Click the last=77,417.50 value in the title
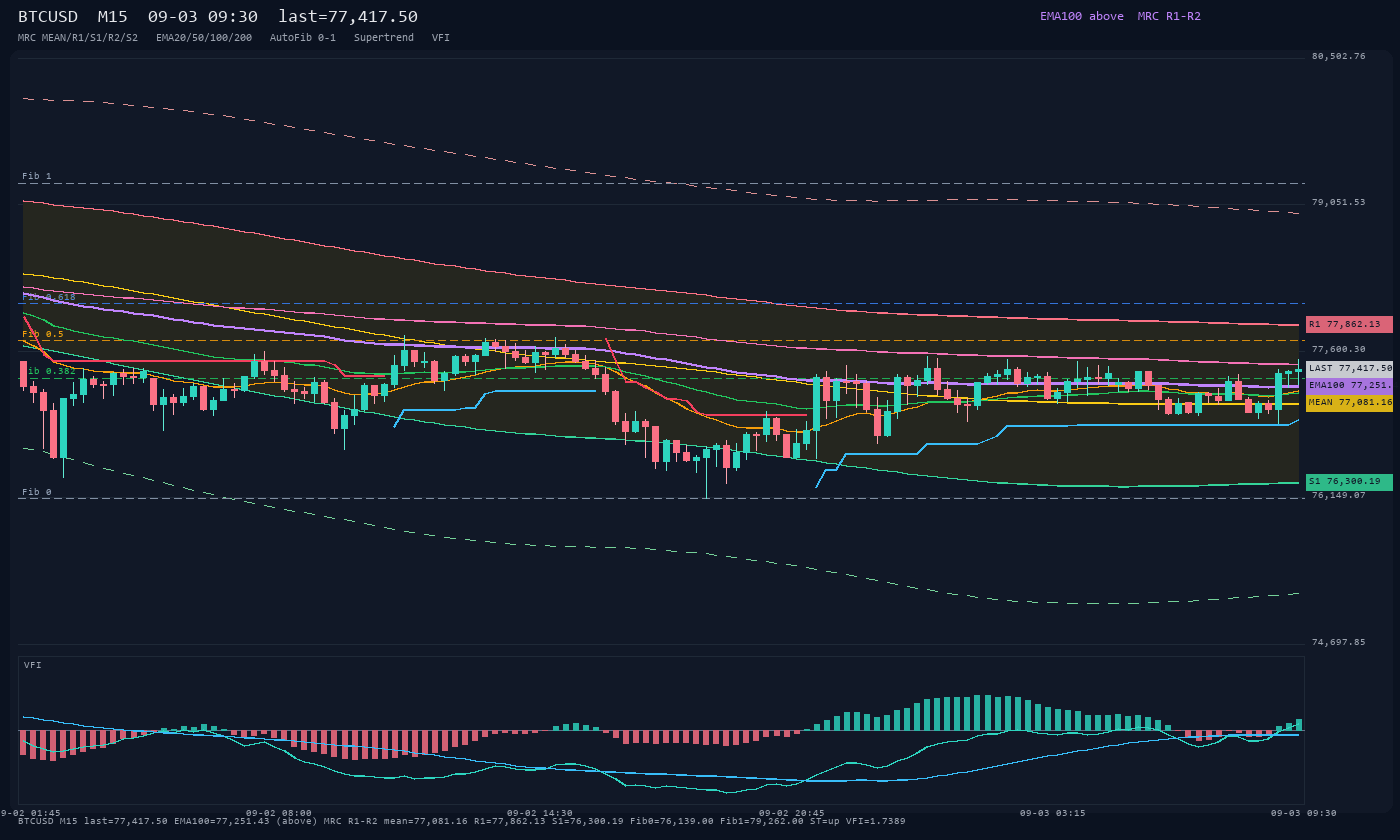This screenshot has height=840, width=1400. pyautogui.click(x=348, y=17)
